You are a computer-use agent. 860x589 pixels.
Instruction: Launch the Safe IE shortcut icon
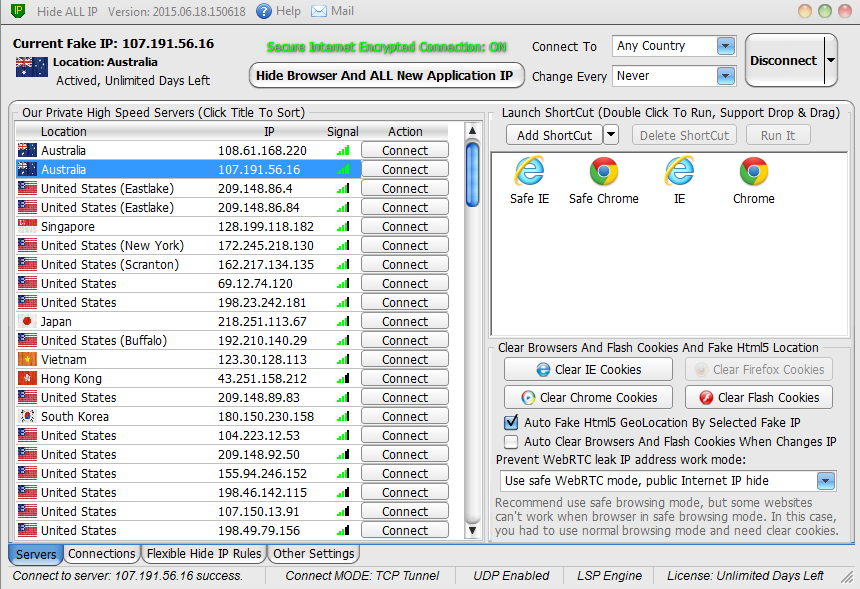click(529, 173)
